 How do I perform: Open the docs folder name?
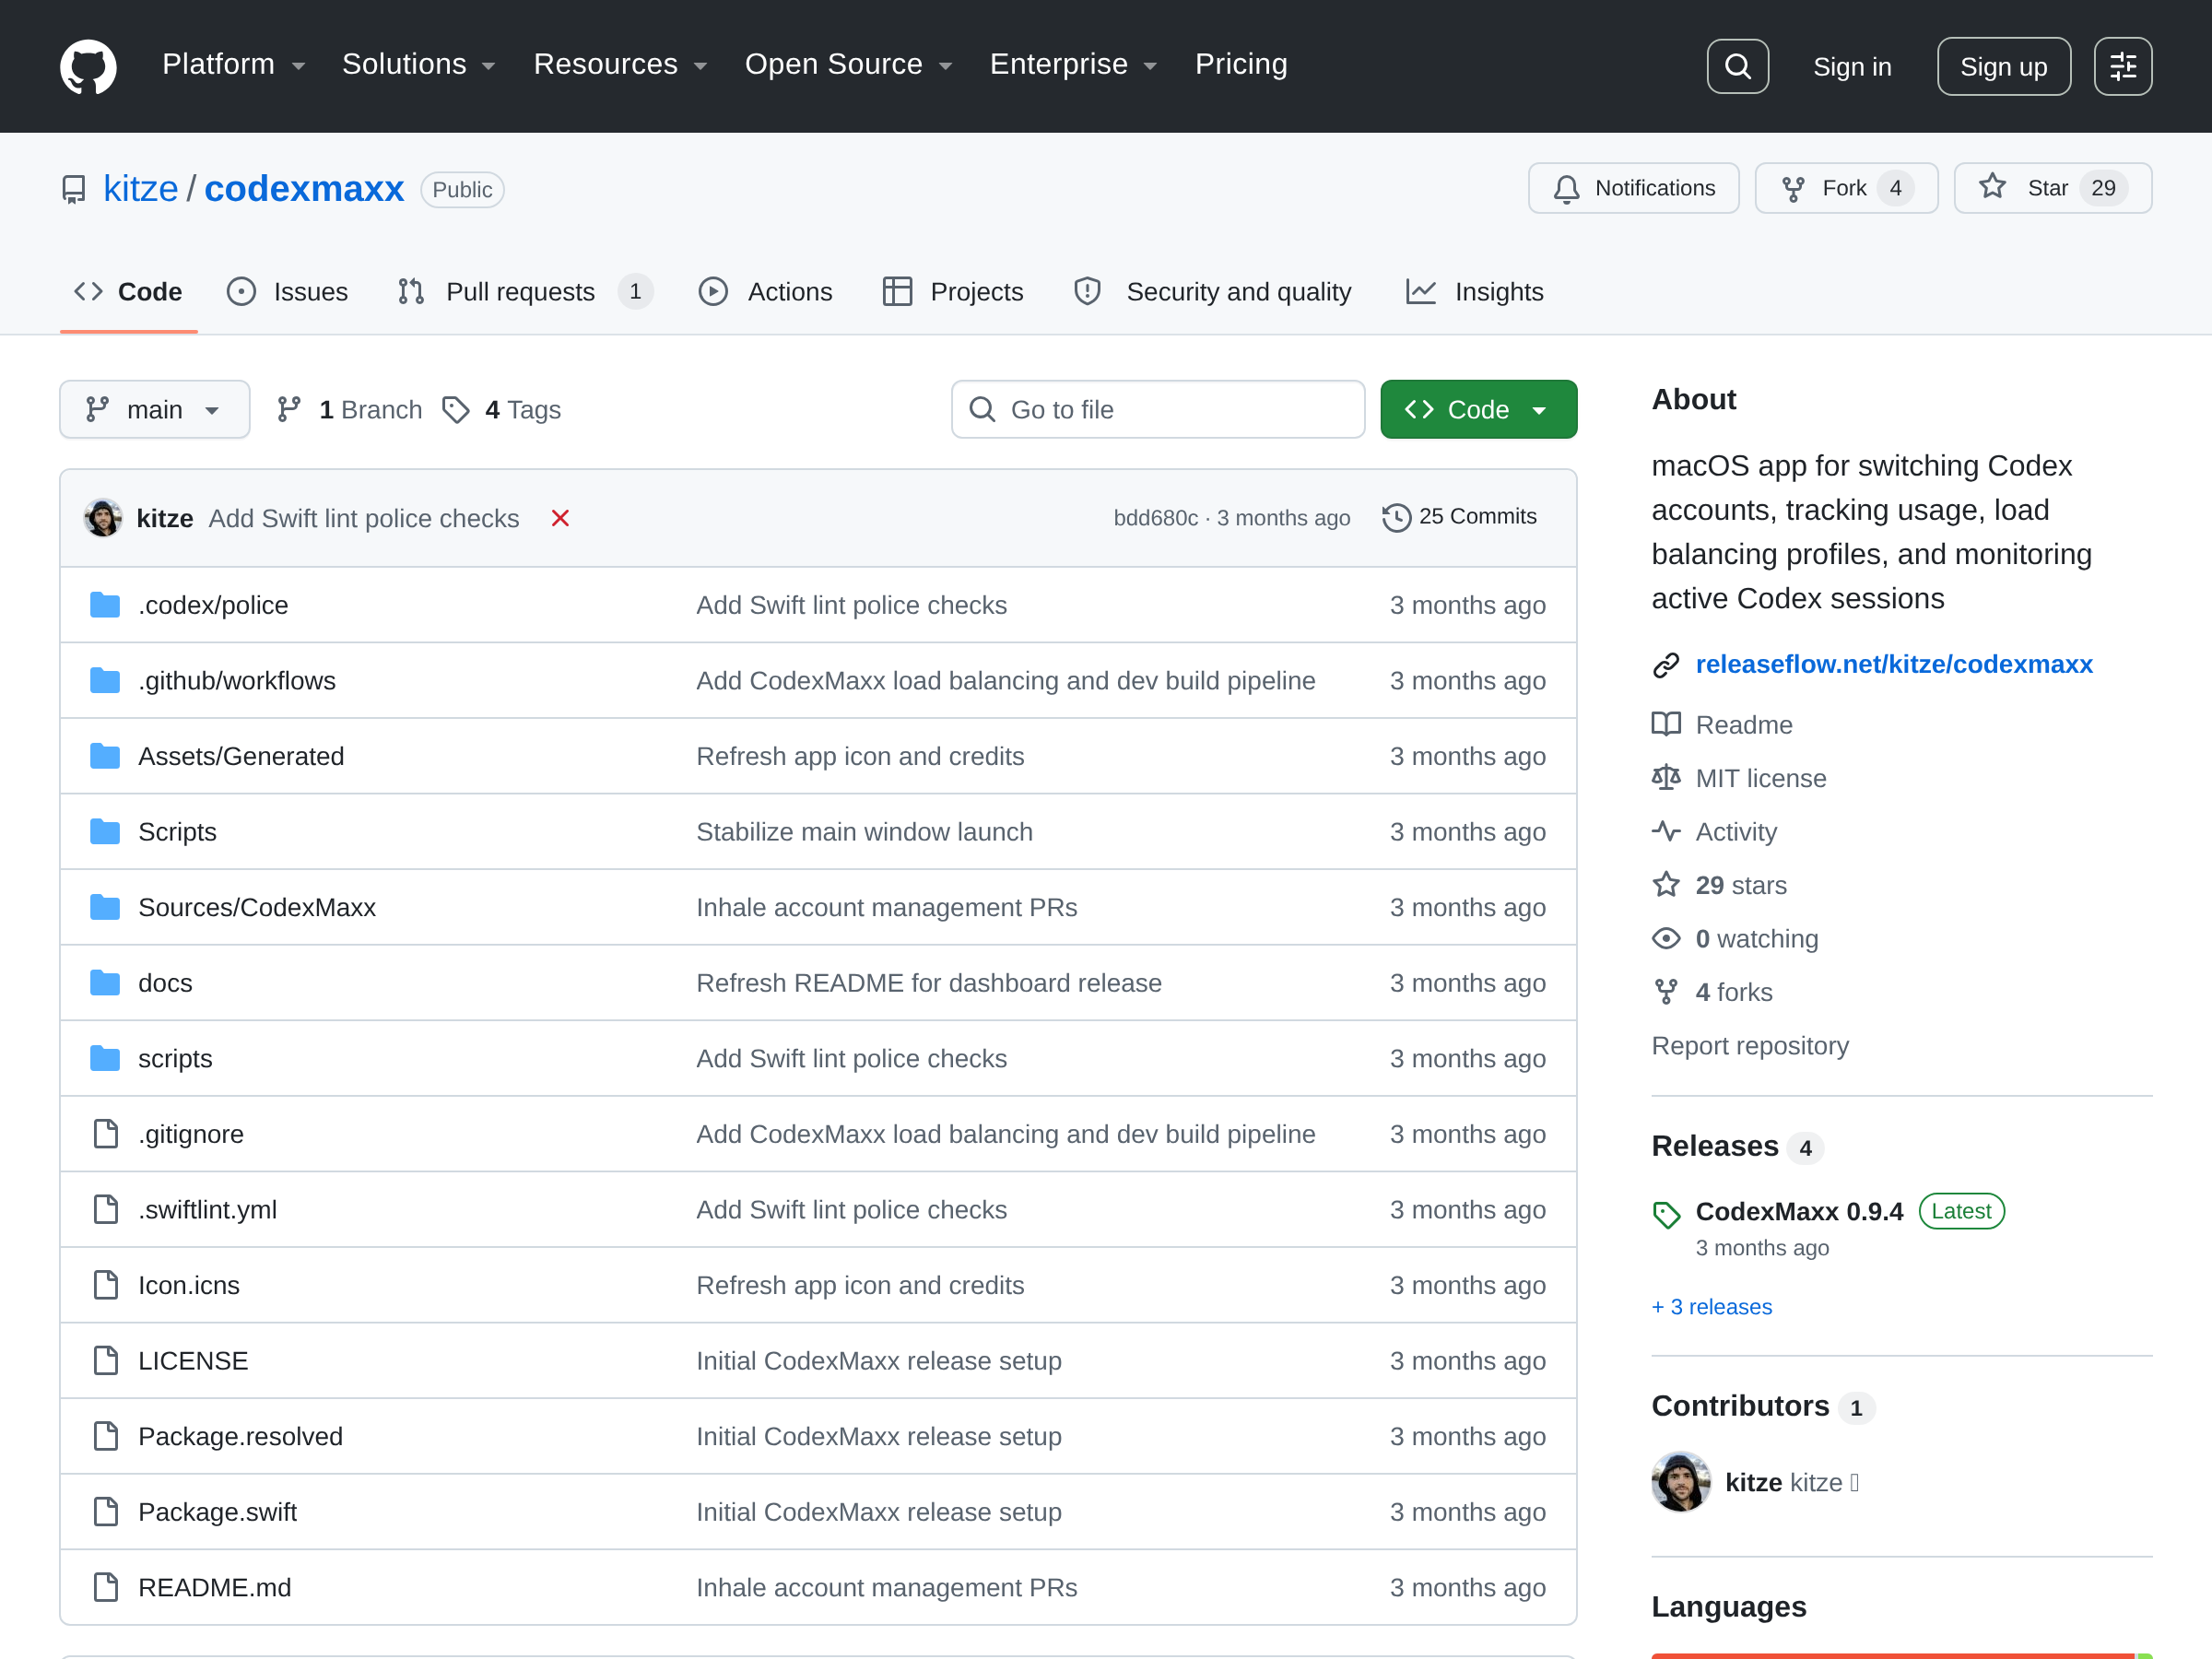click(x=165, y=983)
